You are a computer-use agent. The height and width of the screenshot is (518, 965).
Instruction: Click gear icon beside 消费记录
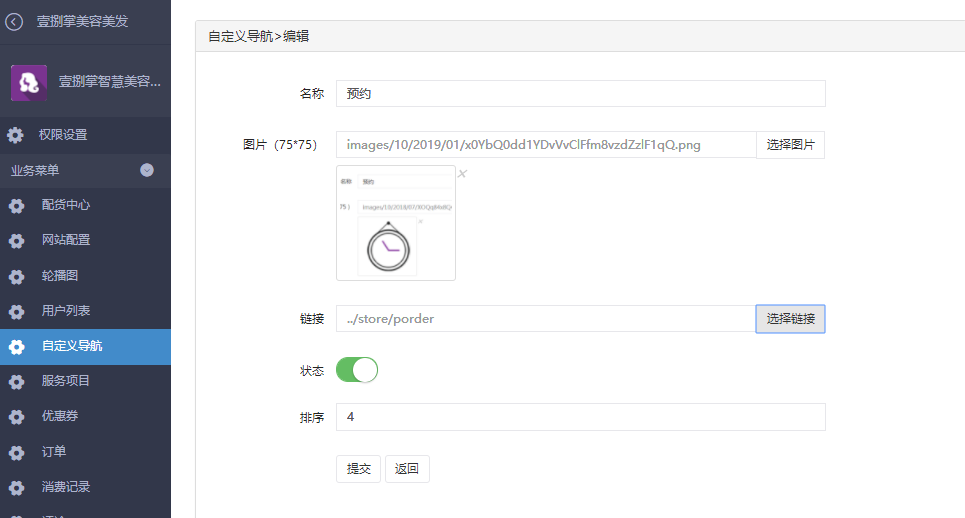[x=17, y=487]
